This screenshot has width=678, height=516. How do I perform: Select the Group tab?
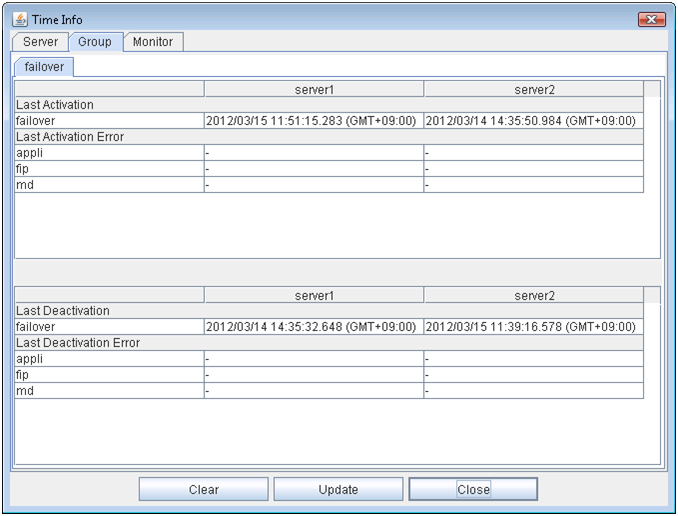coord(95,42)
